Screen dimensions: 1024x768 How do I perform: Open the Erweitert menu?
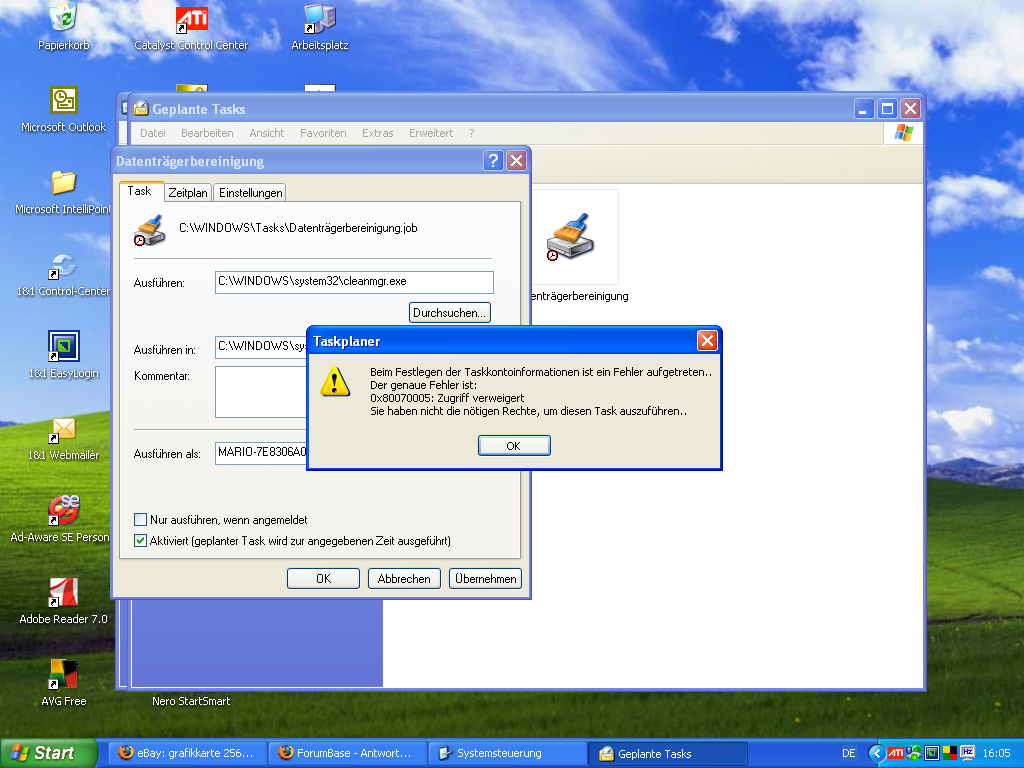point(431,133)
